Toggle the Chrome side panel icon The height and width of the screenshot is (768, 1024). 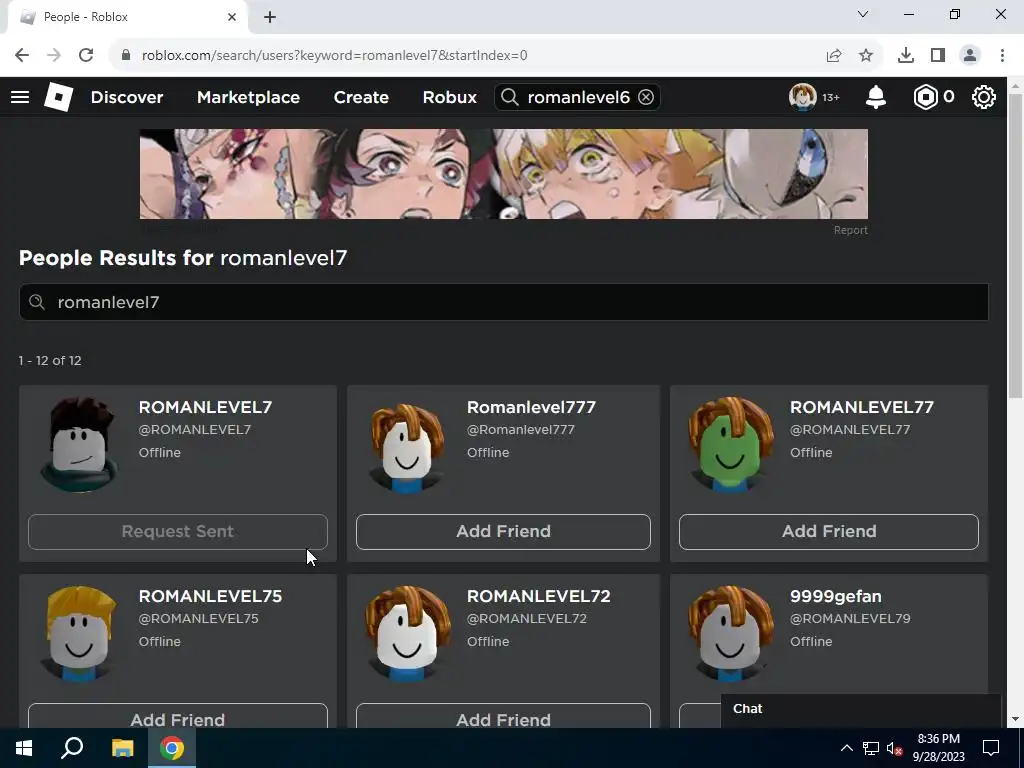[x=938, y=56]
